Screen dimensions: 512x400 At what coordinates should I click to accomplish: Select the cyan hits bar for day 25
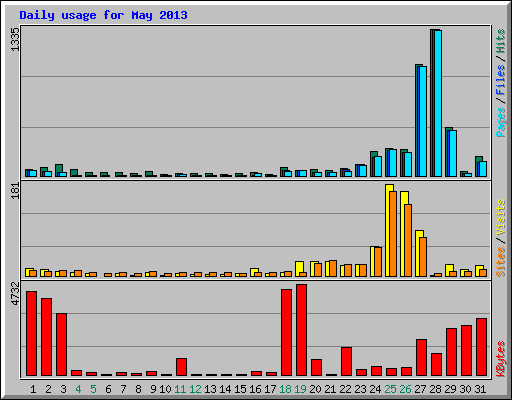(x=393, y=163)
